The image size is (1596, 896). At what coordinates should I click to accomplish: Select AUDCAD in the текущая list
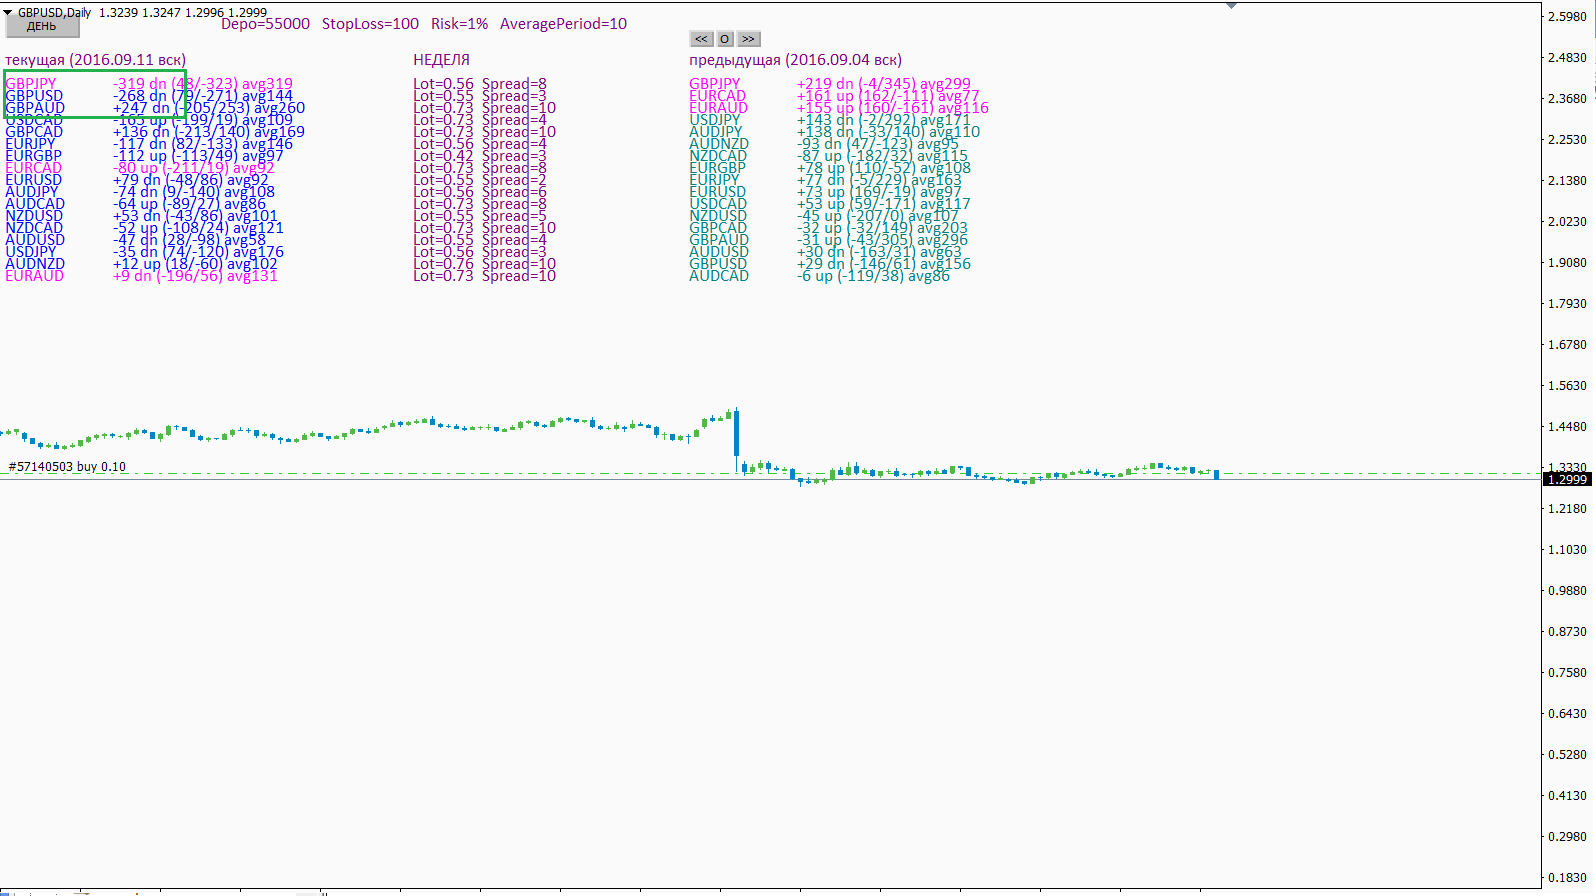[x=35, y=204]
